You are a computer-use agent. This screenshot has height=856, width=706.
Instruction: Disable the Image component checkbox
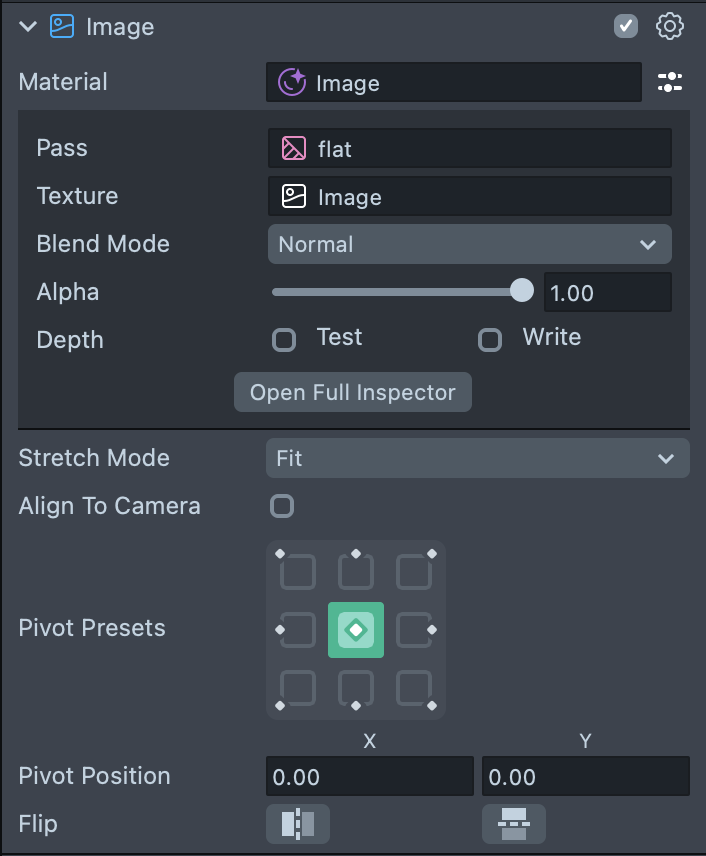pos(626,26)
